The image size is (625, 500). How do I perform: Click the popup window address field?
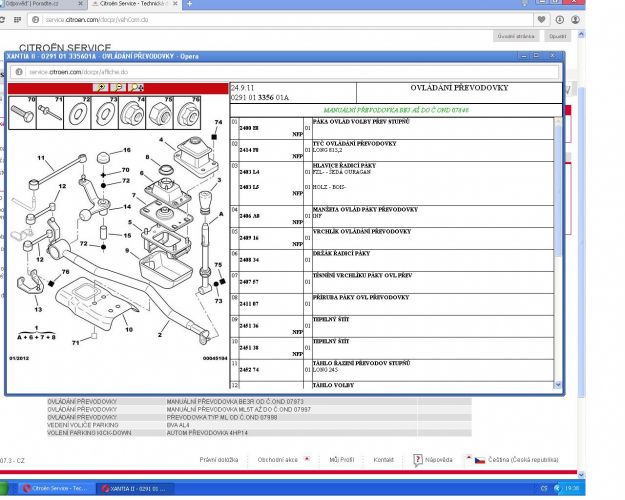tap(285, 72)
